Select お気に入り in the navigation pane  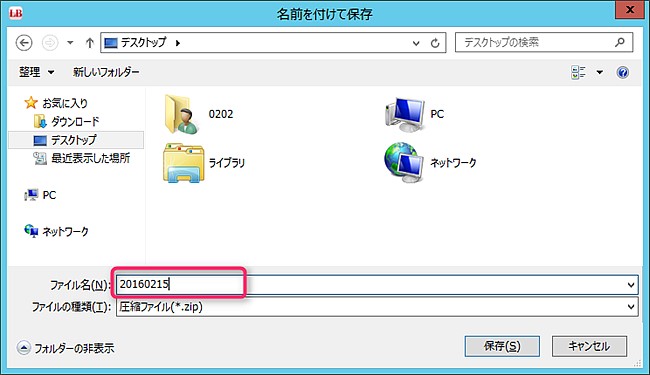coord(56,103)
